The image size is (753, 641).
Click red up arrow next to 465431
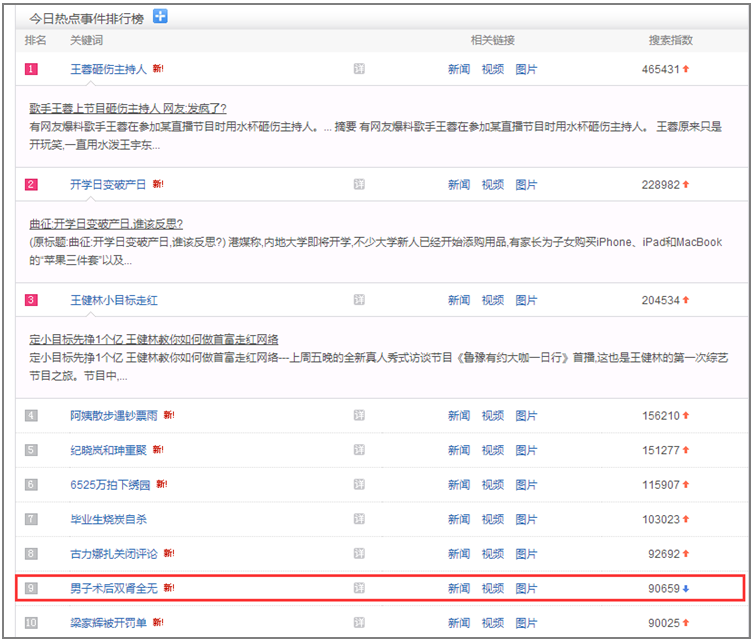click(686, 70)
